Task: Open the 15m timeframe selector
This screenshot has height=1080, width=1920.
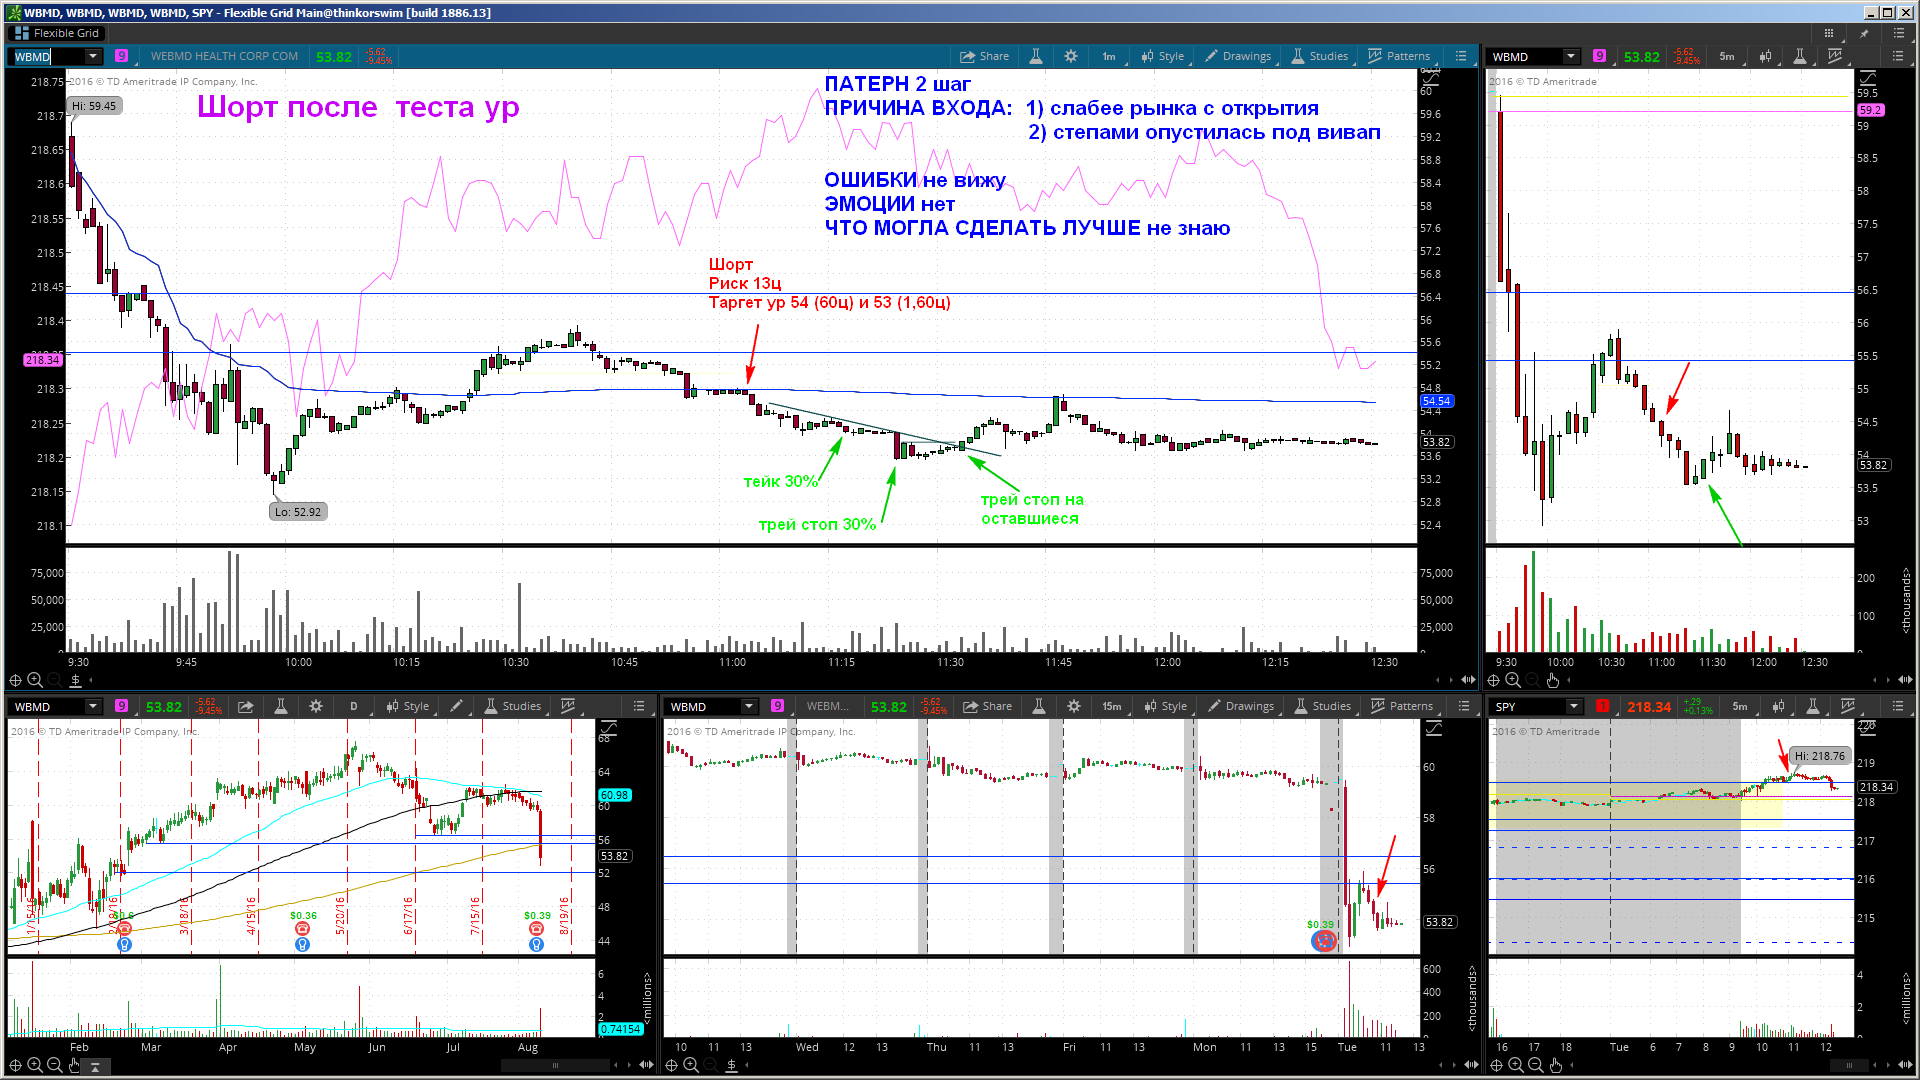Action: tap(1112, 706)
